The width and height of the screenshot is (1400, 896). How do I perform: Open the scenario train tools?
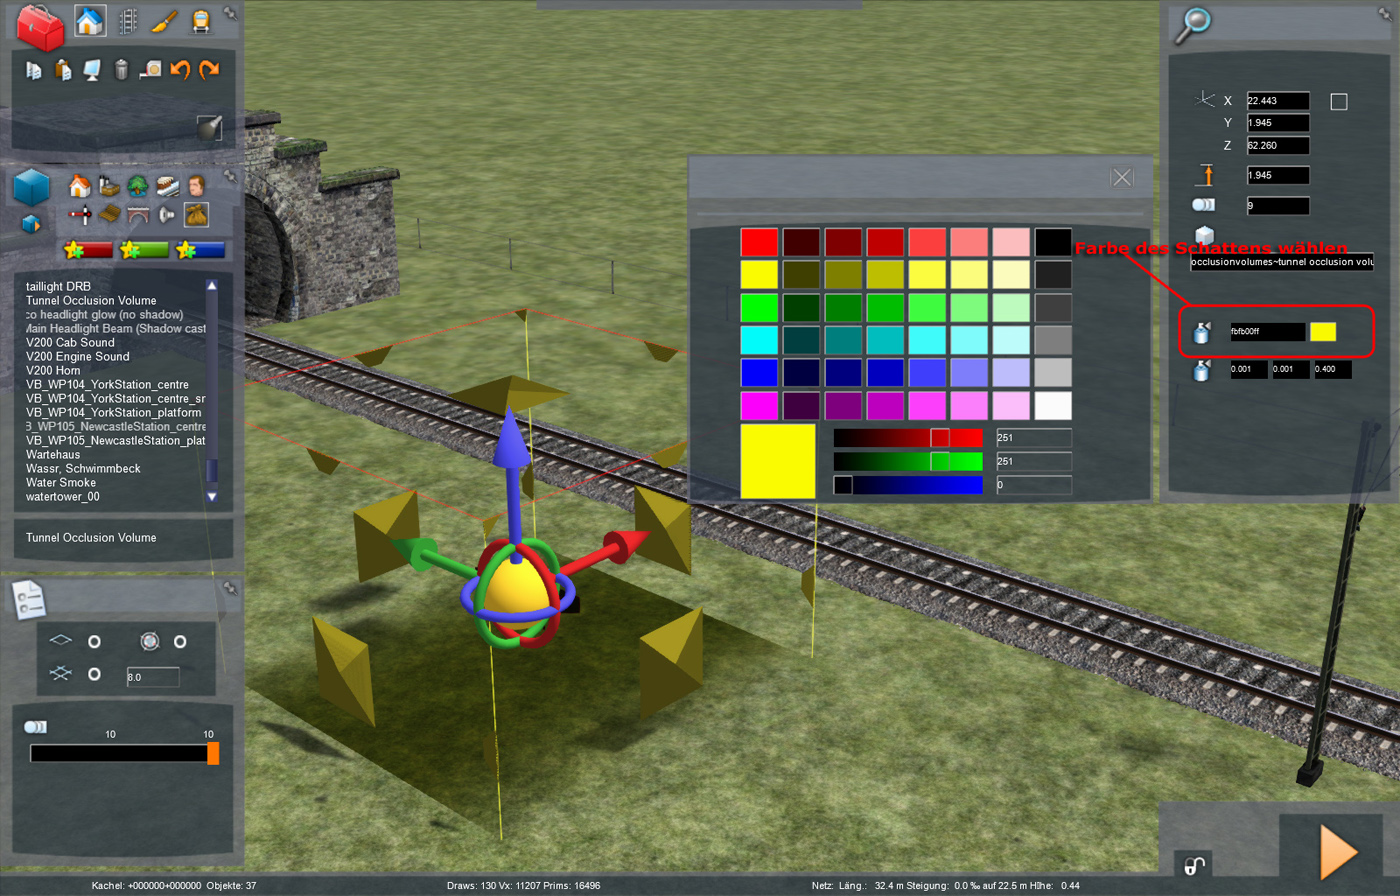pyautogui.click(x=200, y=21)
